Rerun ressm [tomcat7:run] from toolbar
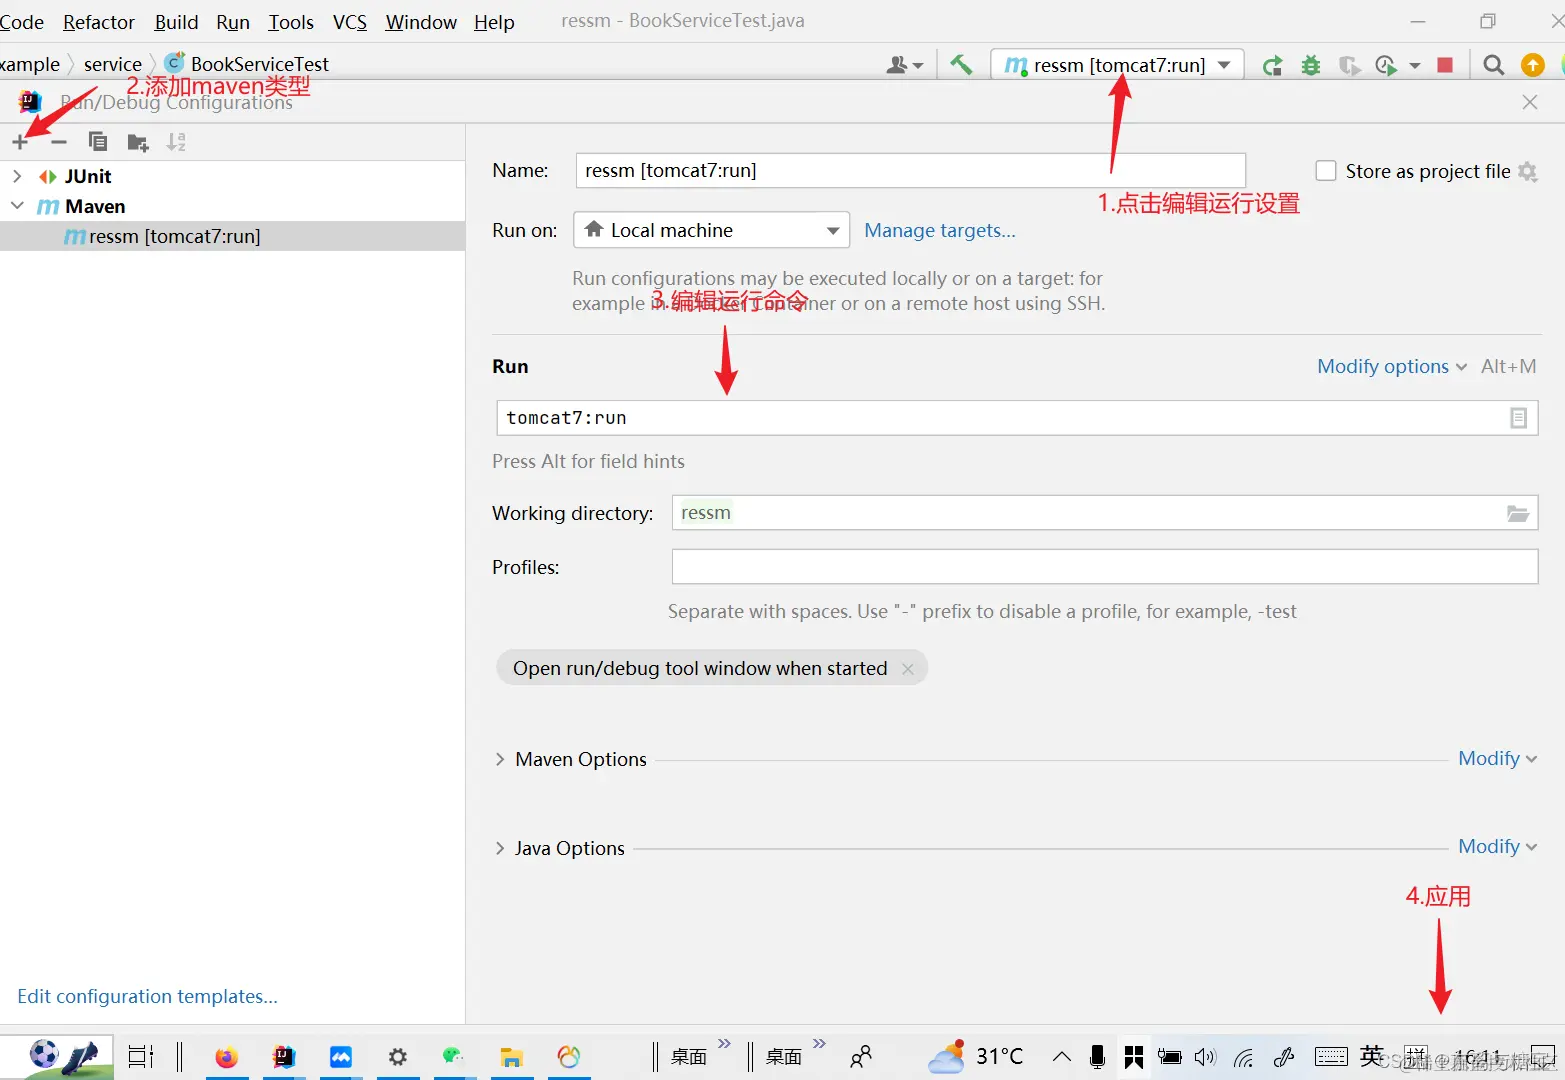1565x1080 pixels. [1272, 65]
